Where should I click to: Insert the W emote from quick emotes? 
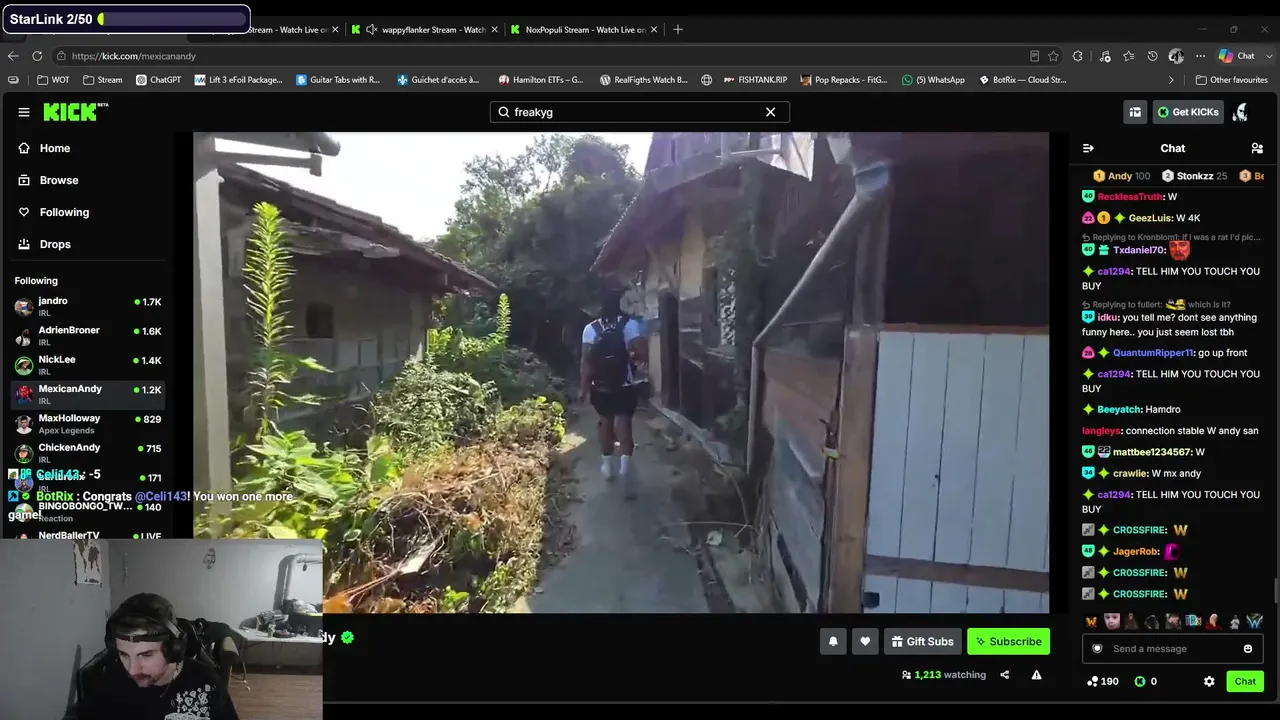tap(1091, 622)
